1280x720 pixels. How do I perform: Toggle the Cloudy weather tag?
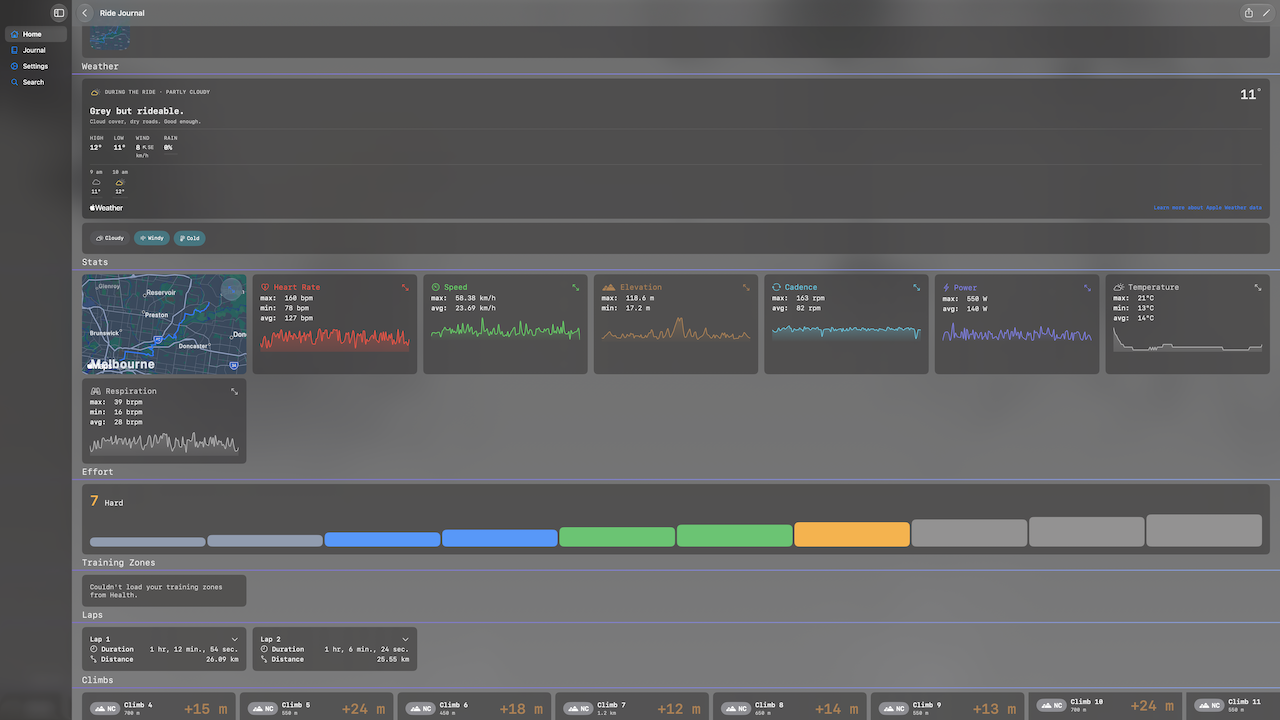(x=110, y=238)
